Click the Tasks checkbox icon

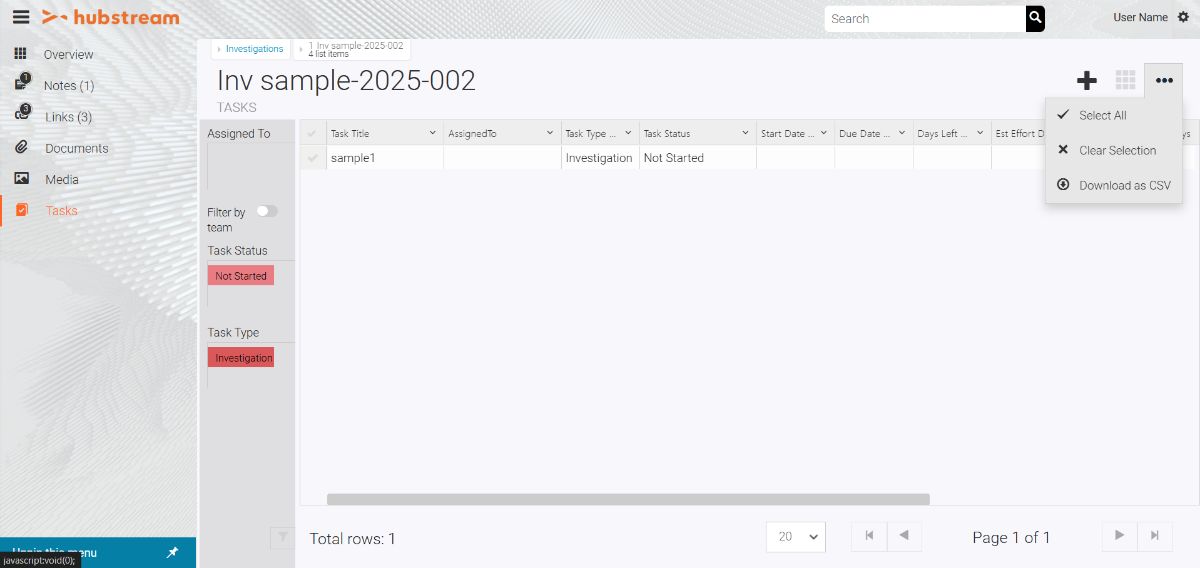[22, 210]
